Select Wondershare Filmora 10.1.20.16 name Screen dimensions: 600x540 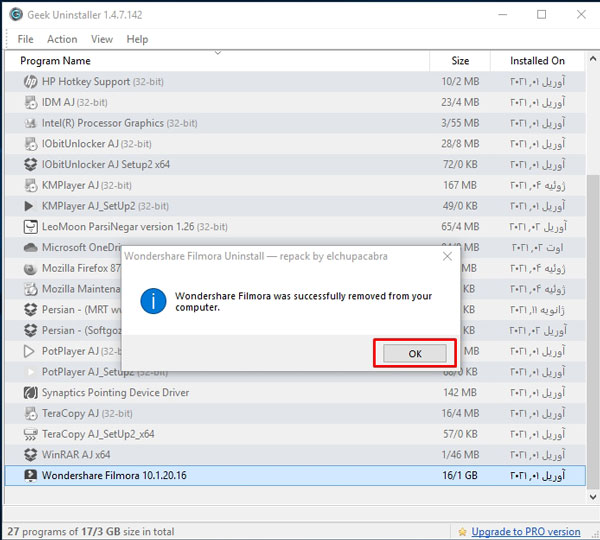(x=114, y=475)
